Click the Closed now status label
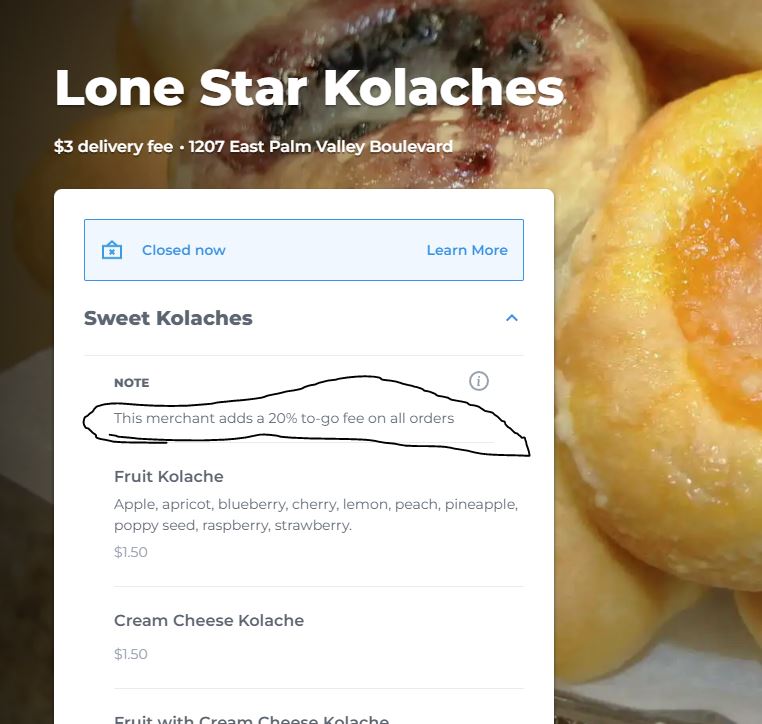The height and width of the screenshot is (724, 762). tap(184, 250)
